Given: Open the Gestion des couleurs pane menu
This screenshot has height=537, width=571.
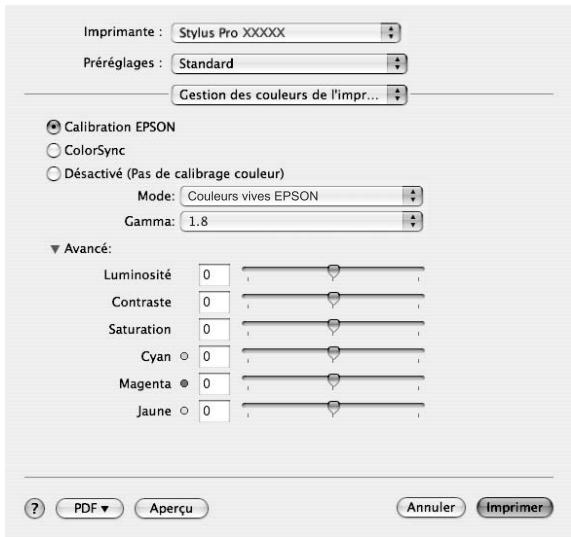Looking at the screenshot, I should (x=289, y=95).
